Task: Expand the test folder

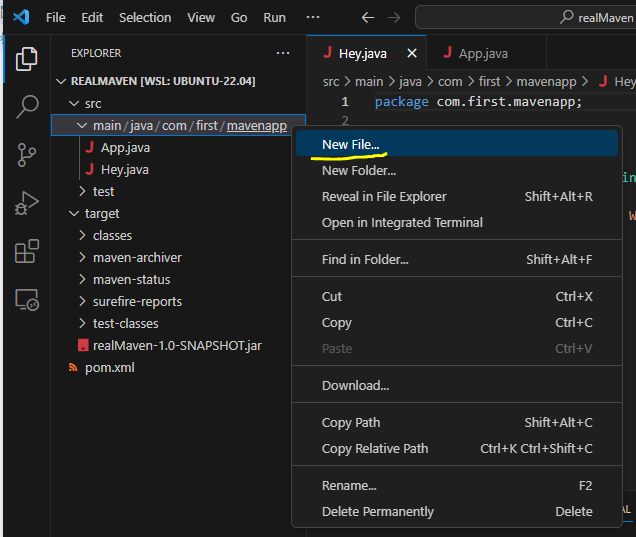Action: (82, 191)
